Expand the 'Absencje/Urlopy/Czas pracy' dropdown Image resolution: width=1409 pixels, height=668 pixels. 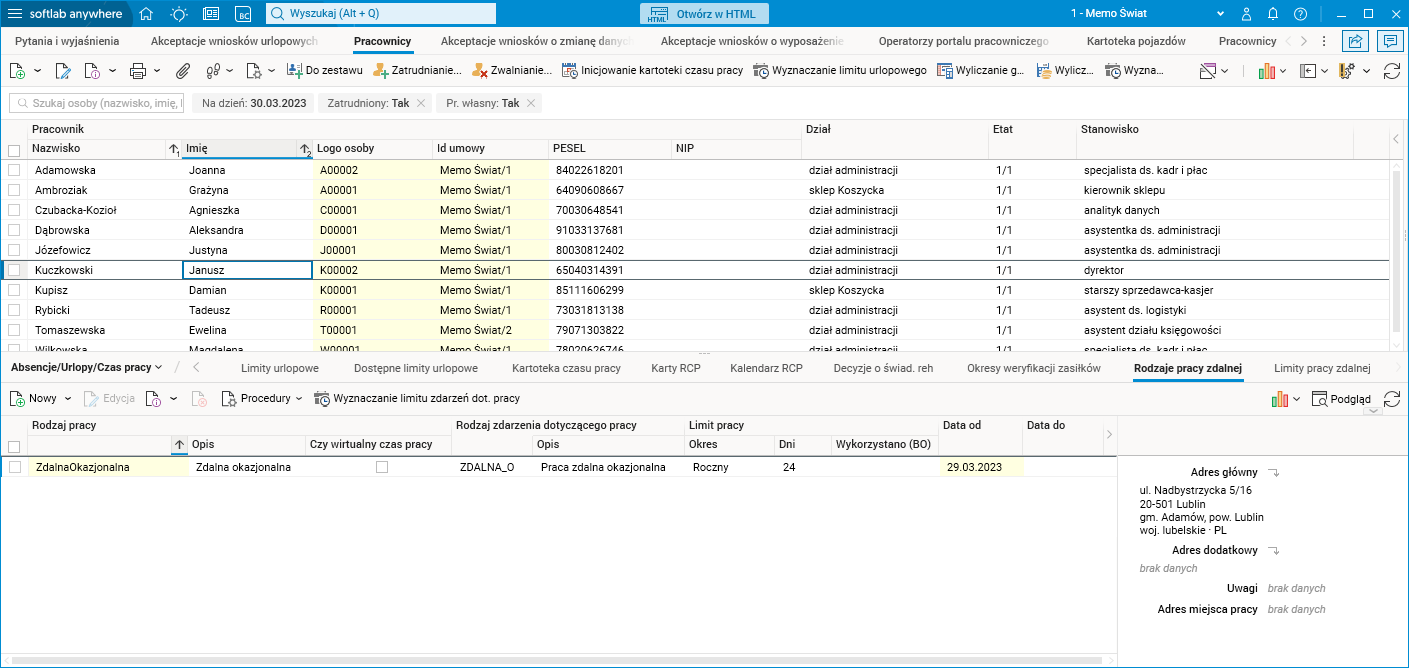click(x=86, y=368)
